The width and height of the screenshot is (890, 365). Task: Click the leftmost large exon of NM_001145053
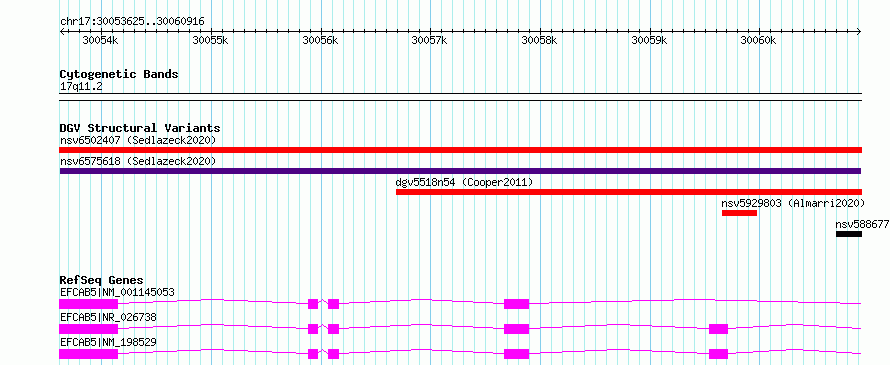(89, 304)
